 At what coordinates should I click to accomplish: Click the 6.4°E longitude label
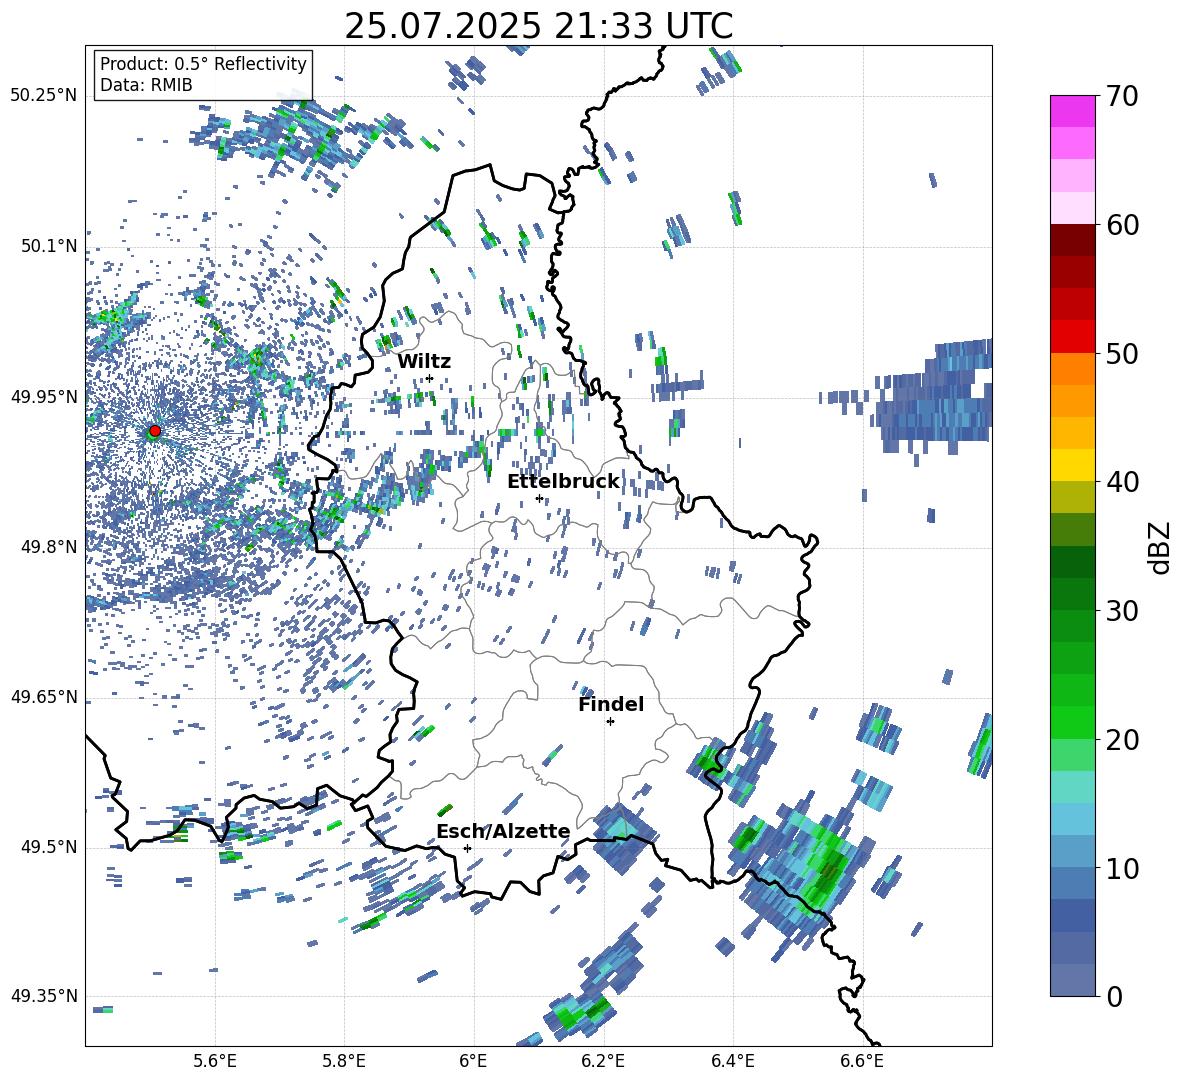click(x=732, y=1061)
